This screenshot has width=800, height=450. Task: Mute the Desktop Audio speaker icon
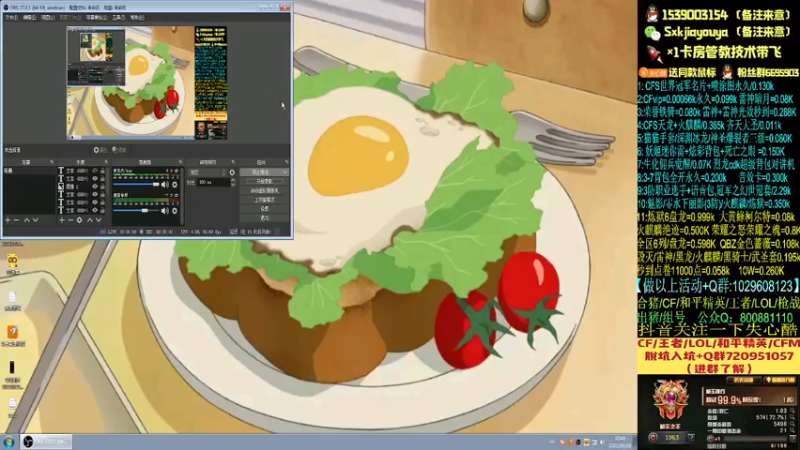click(165, 210)
